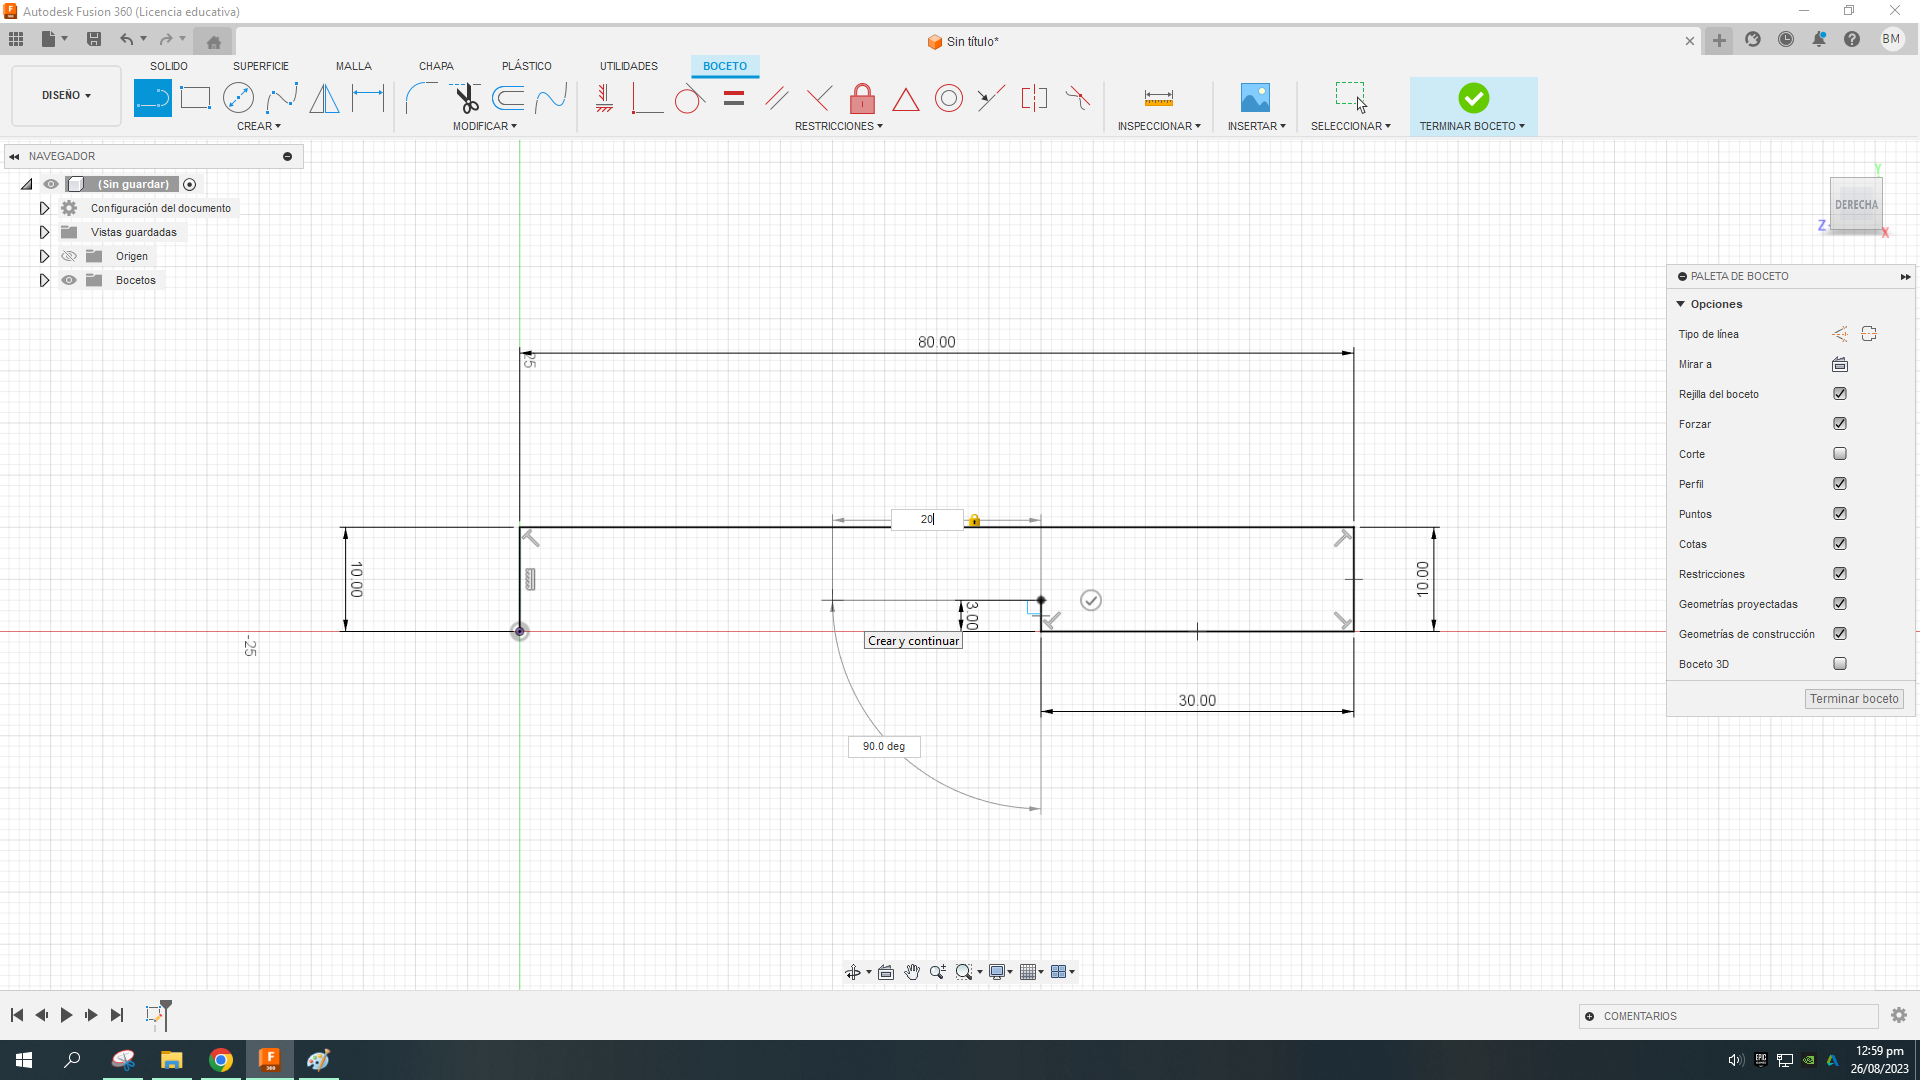1924x1082 pixels.
Task: Select the Fillet tool in Modificar
Action: pos(421,98)
